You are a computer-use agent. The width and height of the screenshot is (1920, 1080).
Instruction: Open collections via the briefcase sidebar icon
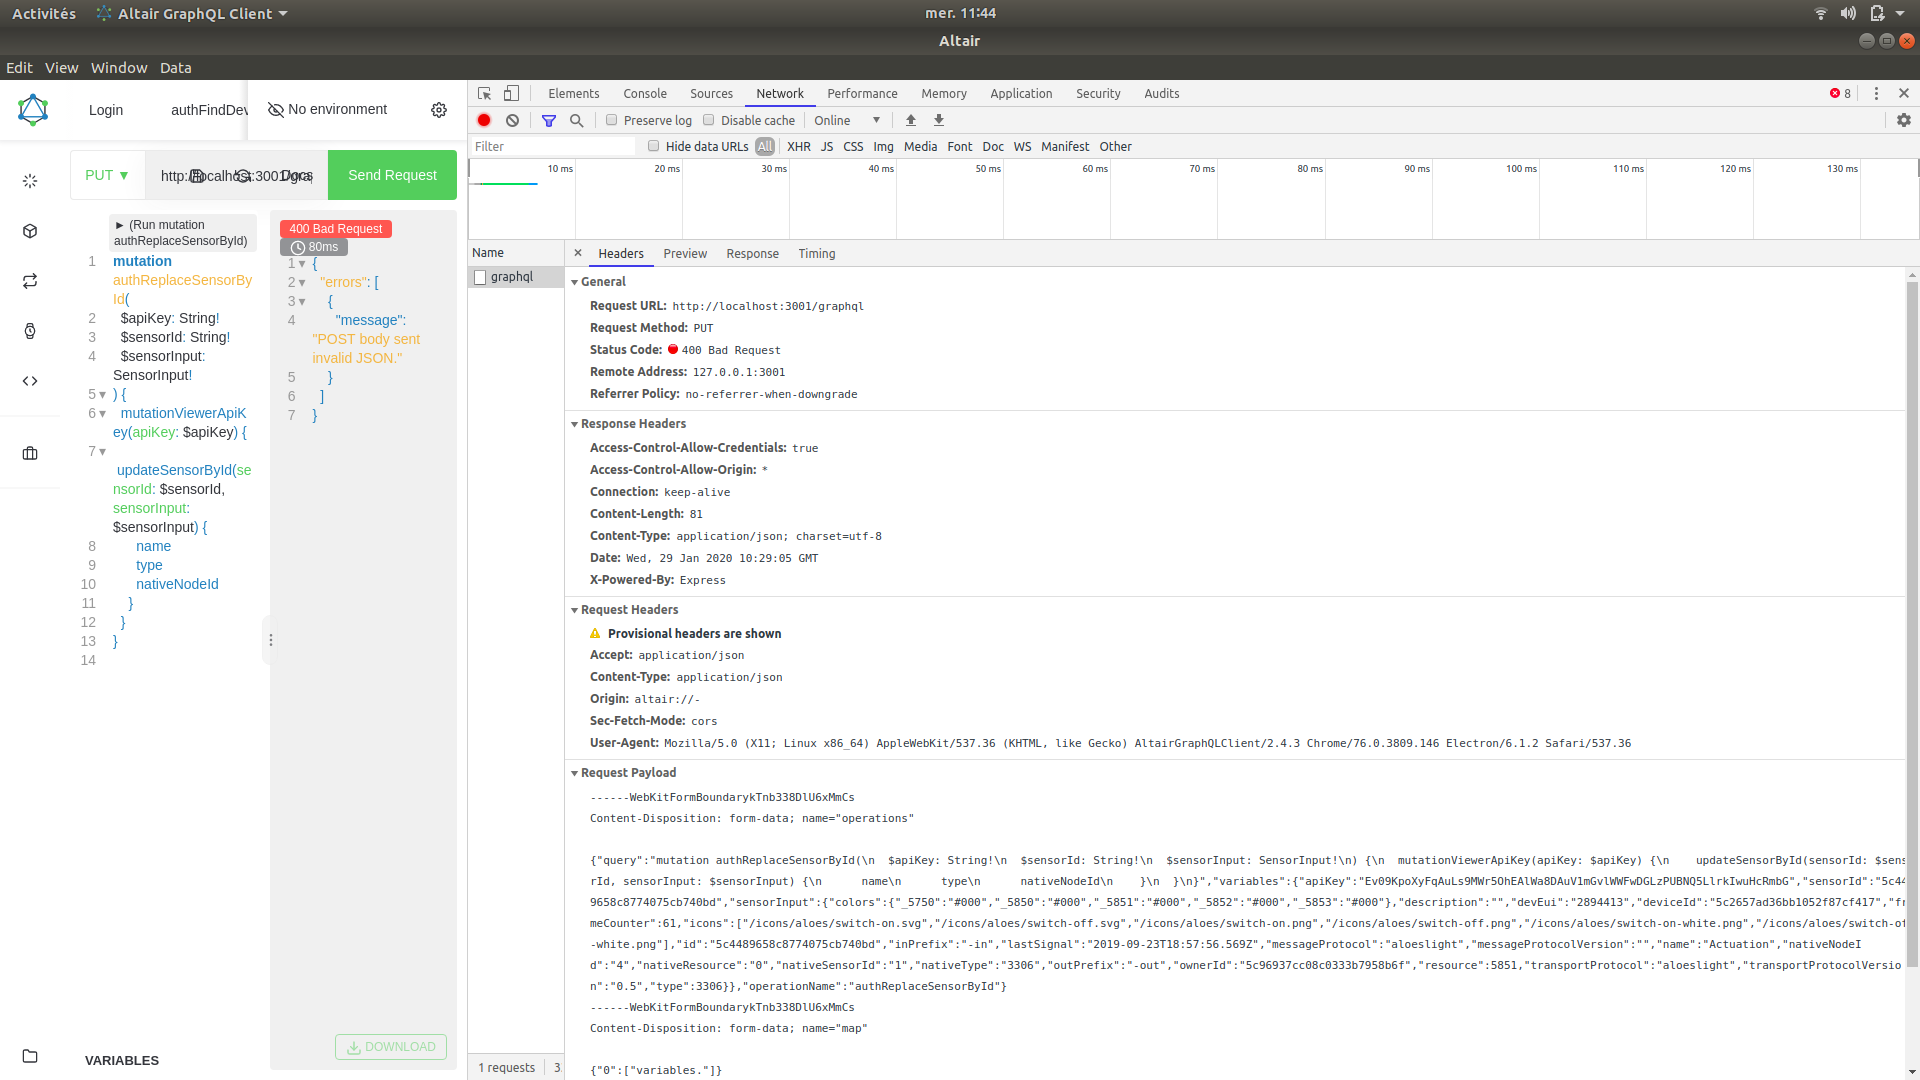[30, 453]
